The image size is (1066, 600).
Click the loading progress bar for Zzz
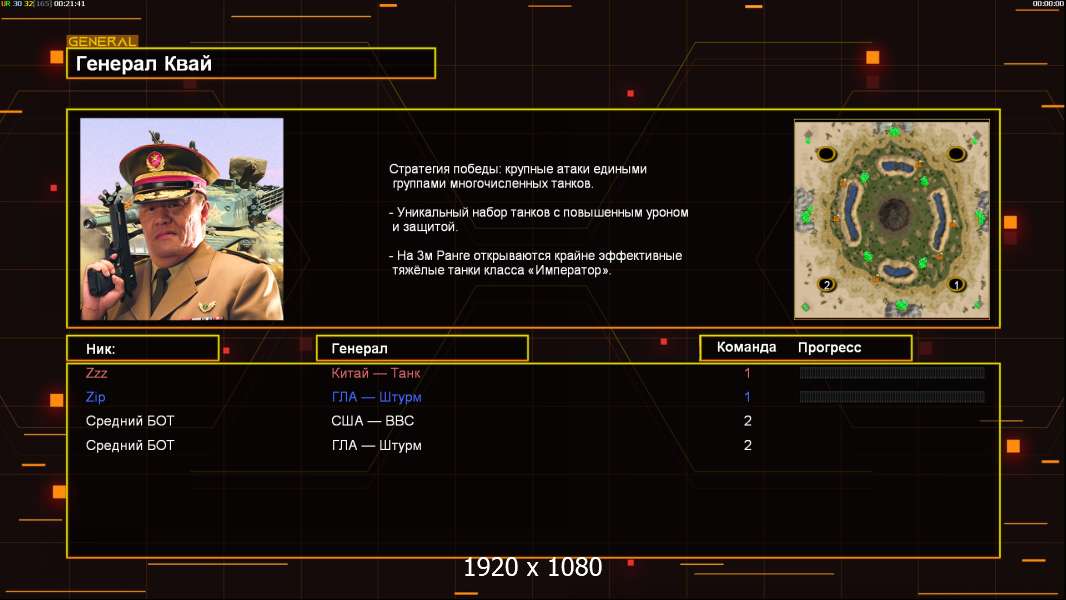pyautogui.click(x=892, y=372)
